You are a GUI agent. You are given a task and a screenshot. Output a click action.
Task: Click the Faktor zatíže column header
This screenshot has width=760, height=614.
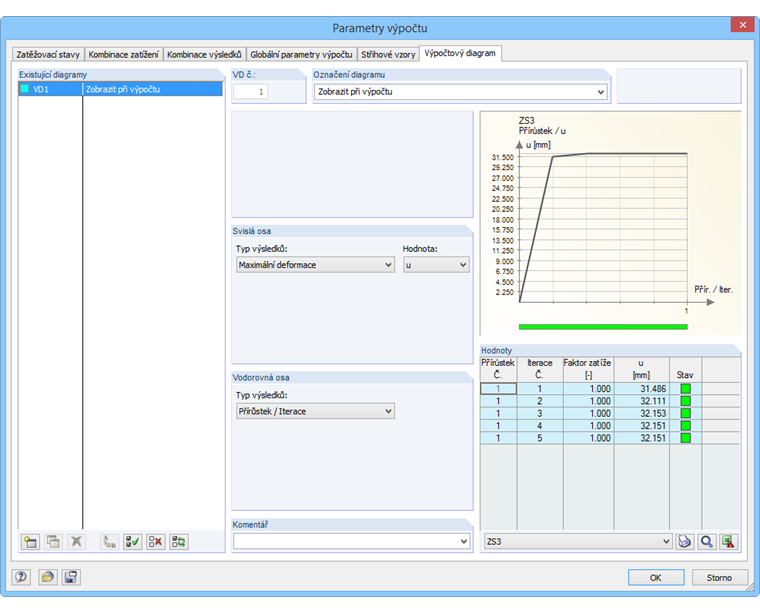[588, 369]
